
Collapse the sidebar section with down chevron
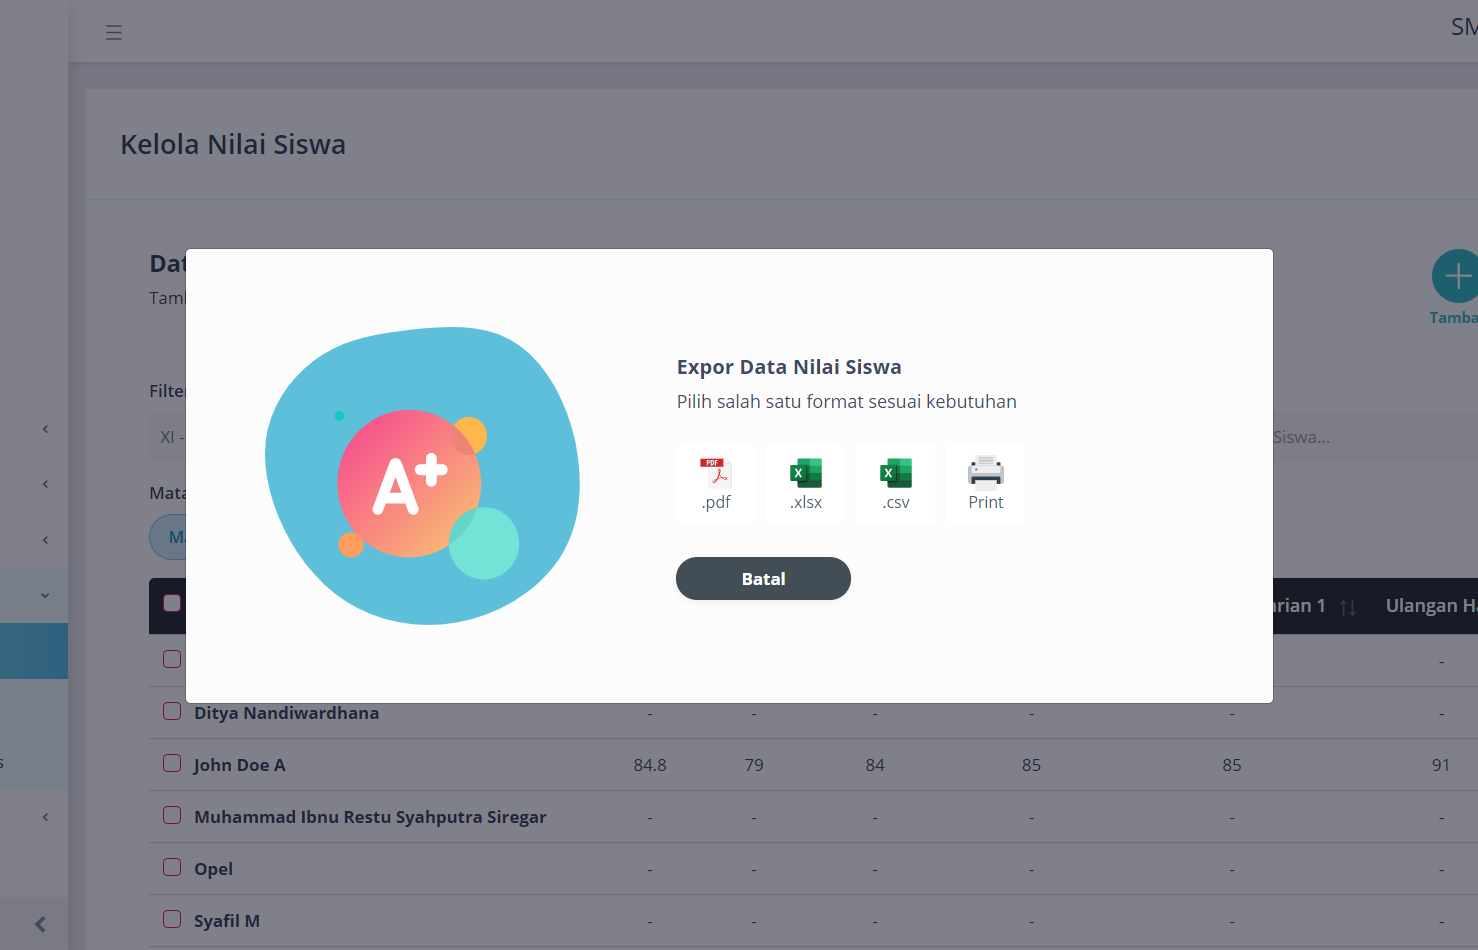point(45,595)
